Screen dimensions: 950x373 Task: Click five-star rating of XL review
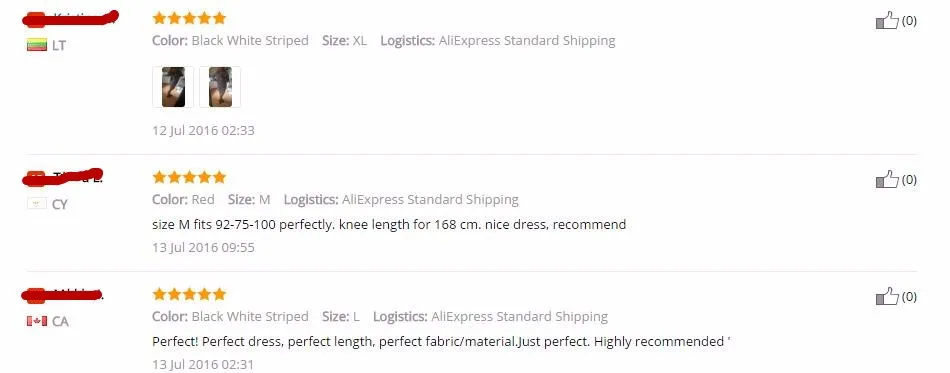coord(189,18)
